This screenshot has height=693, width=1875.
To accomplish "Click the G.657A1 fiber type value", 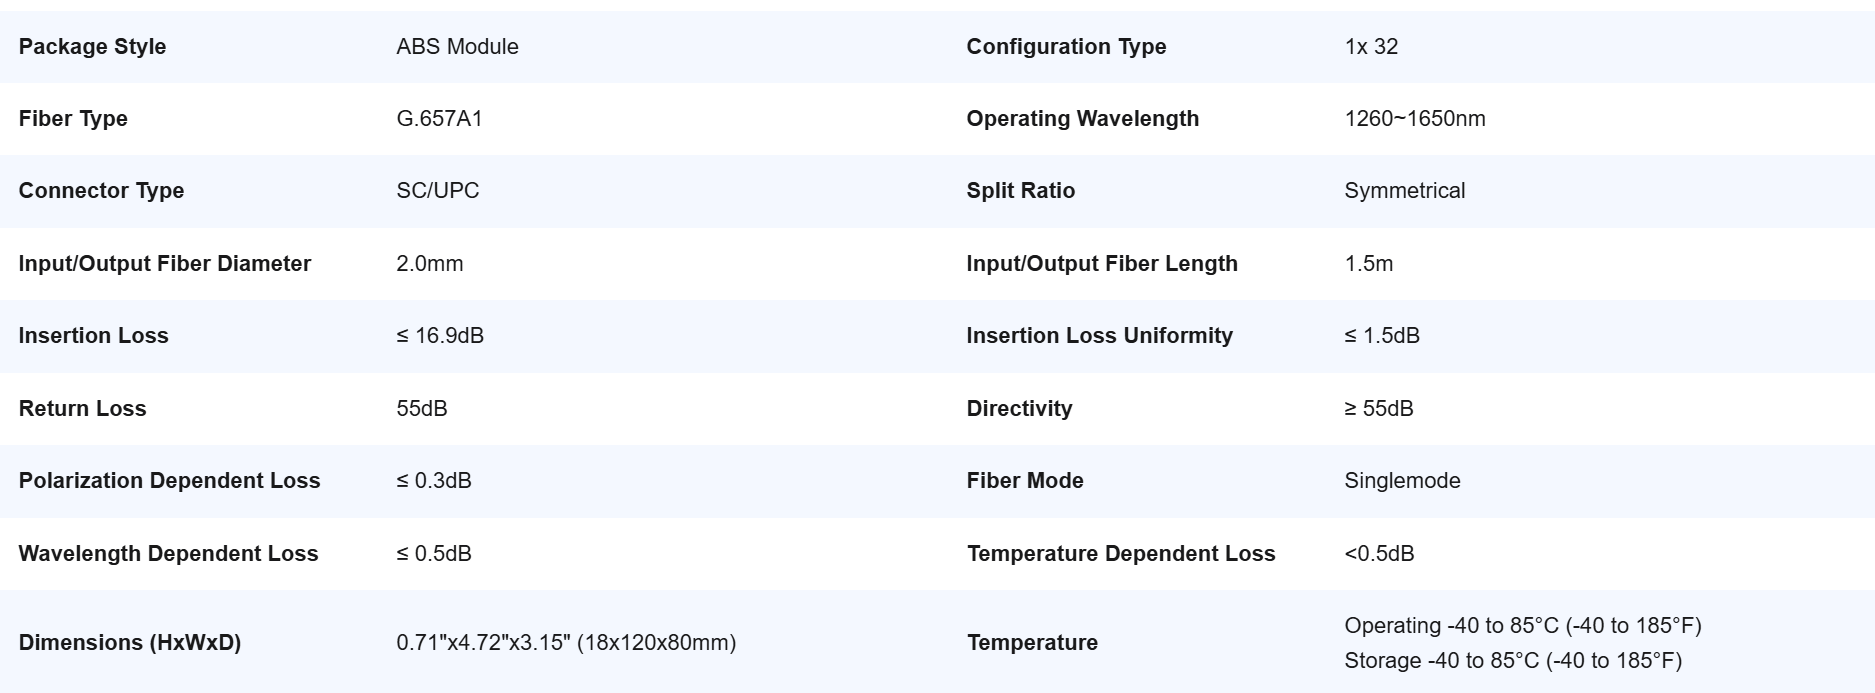I will (x=439, y=119).
